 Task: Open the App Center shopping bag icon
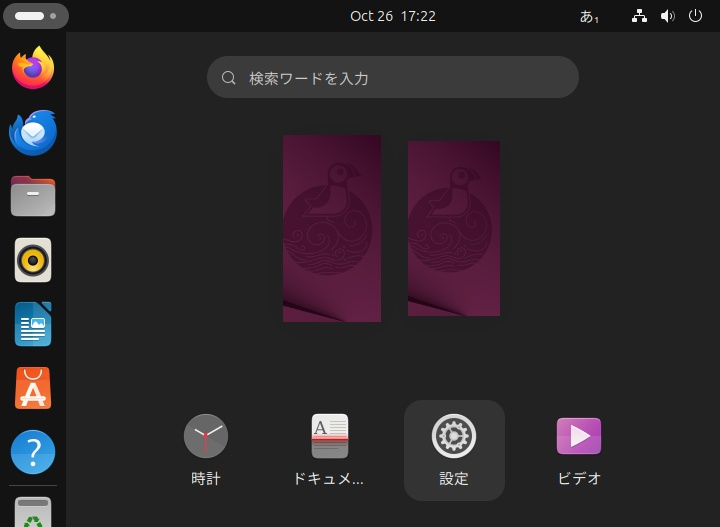(33, 388)
